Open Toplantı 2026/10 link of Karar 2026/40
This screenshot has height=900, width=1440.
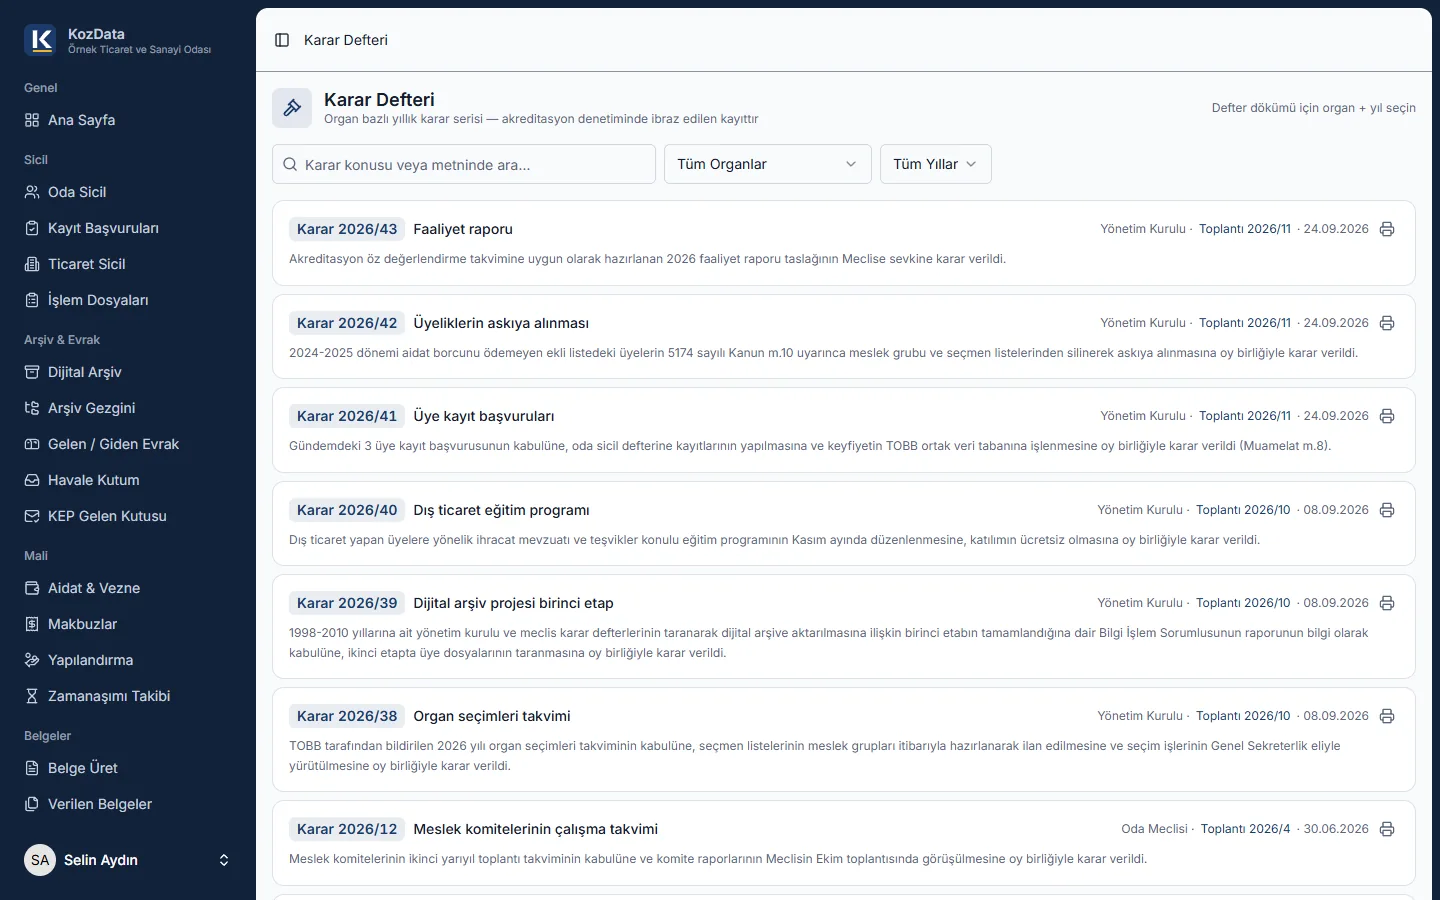(x=1243, y=510)
